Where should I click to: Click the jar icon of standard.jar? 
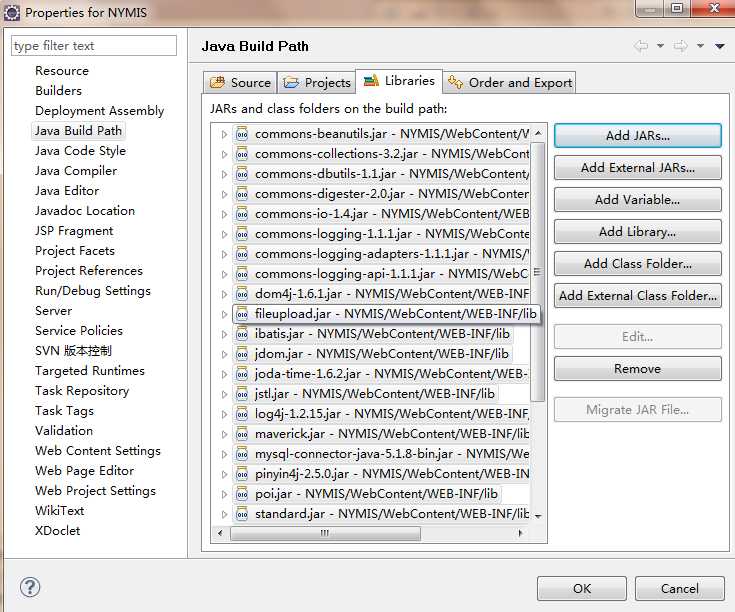[x=242, y=514]
